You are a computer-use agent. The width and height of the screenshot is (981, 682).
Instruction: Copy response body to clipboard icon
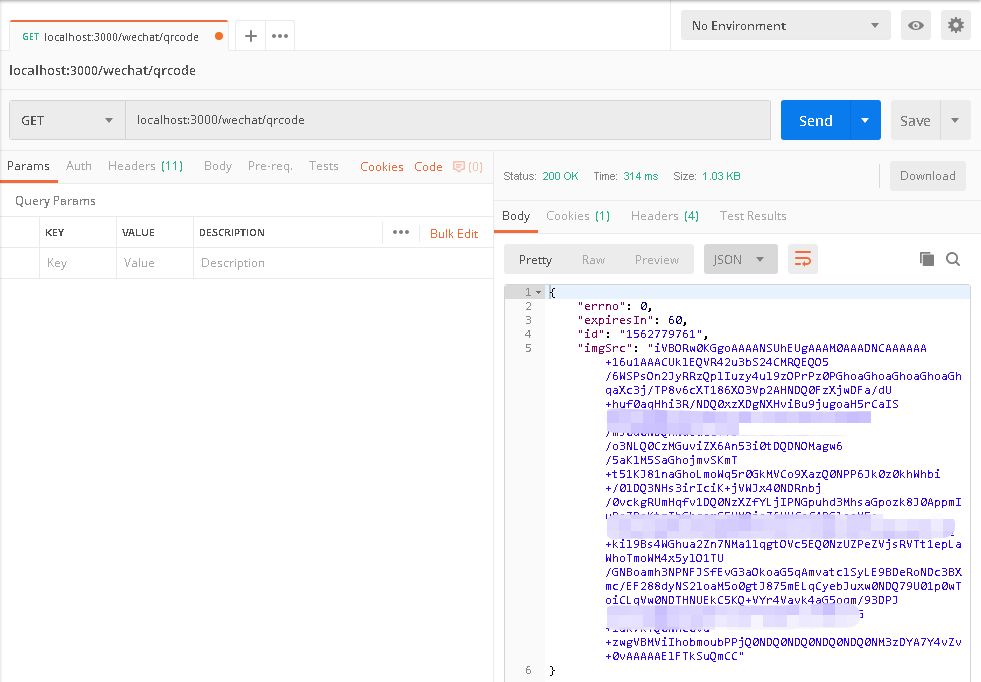[927, 259]
